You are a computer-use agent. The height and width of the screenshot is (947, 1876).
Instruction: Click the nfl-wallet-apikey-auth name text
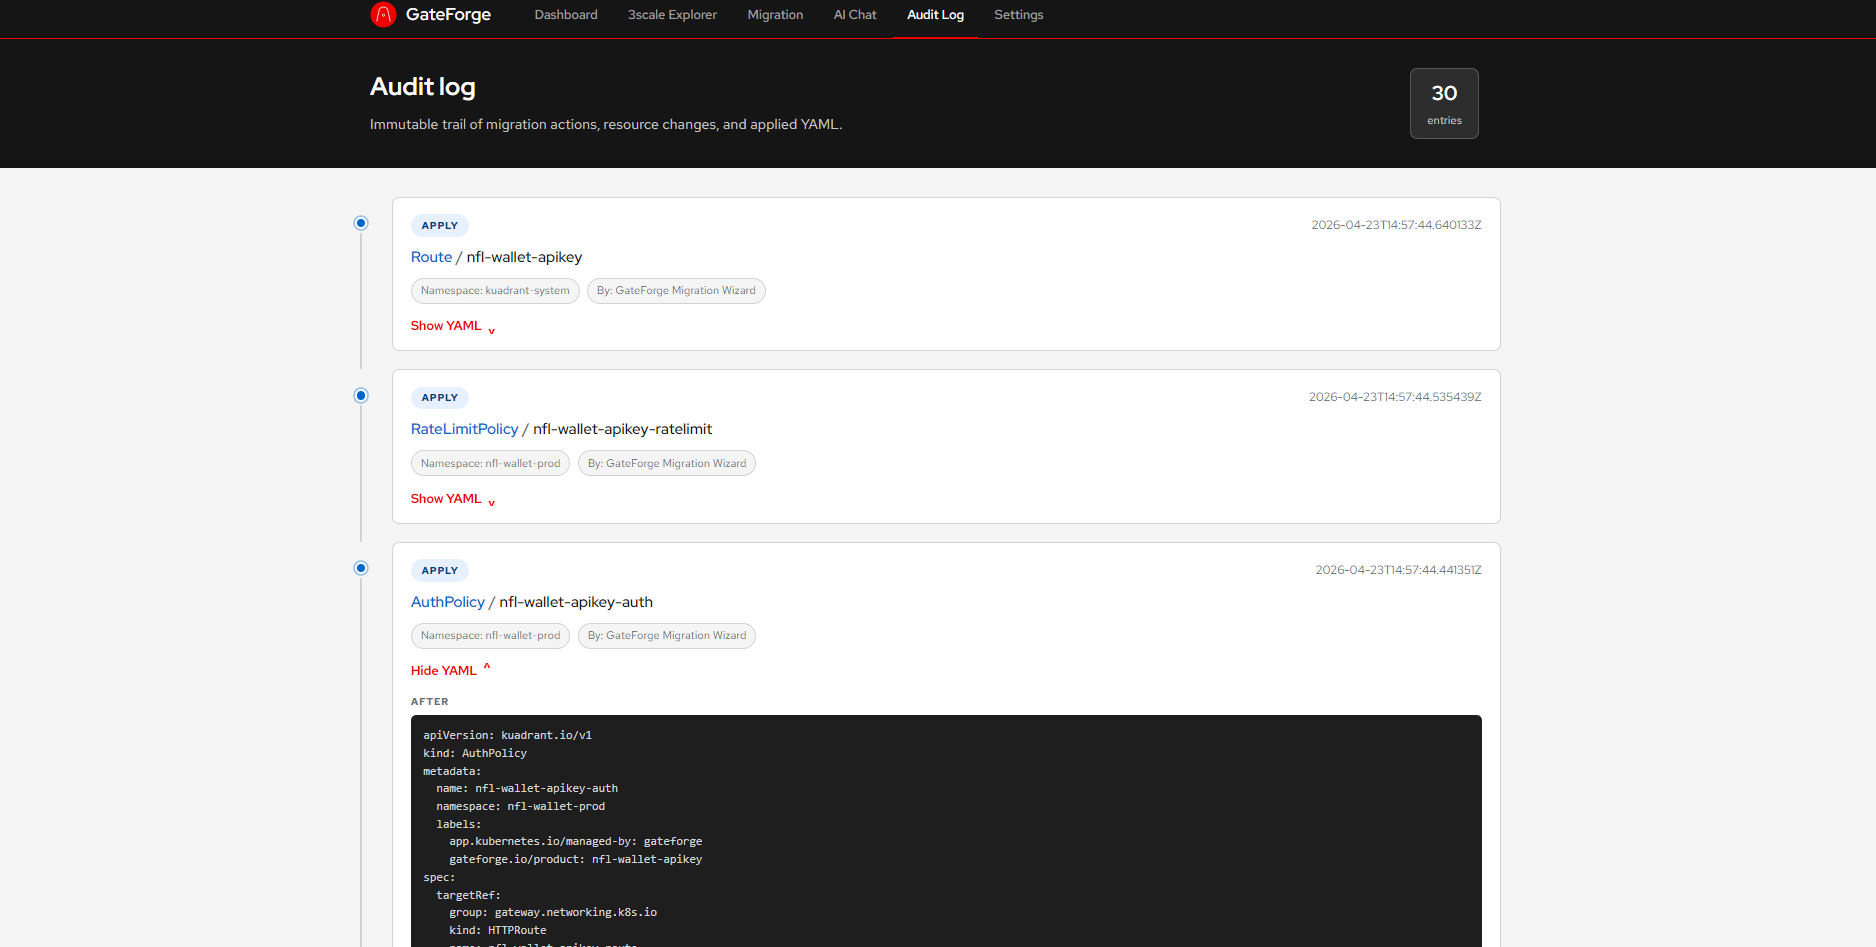576,602
